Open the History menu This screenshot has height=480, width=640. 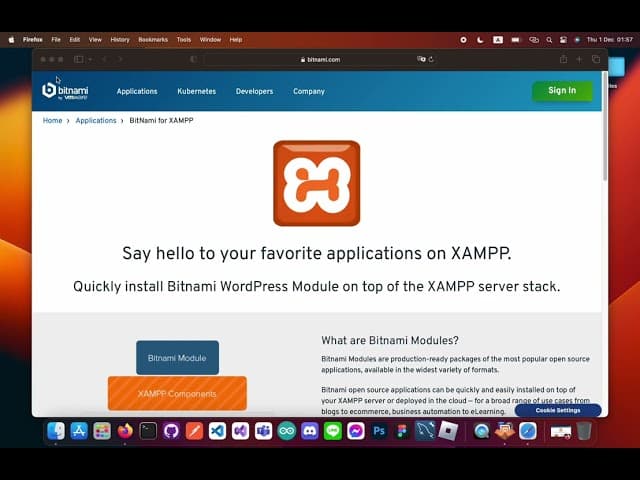tap(120, 40)
